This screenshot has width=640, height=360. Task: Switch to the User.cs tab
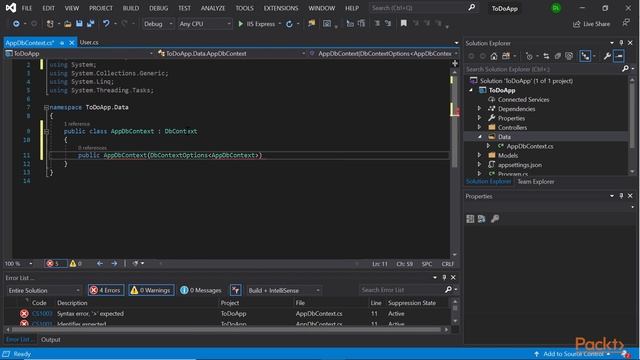coord(89,42)
